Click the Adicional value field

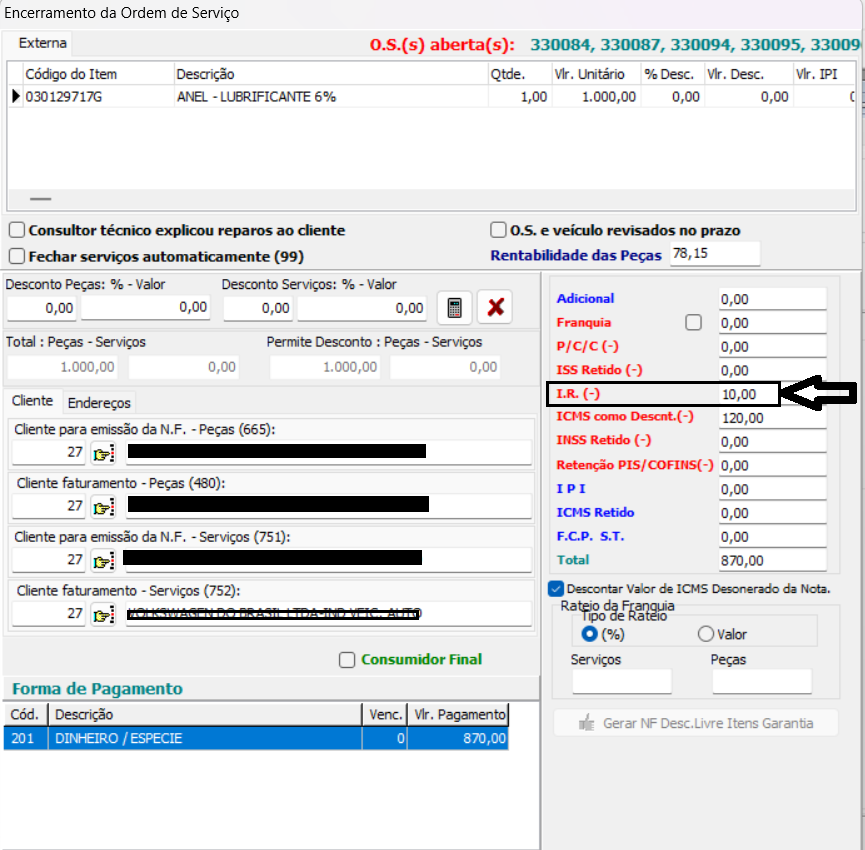772,299
